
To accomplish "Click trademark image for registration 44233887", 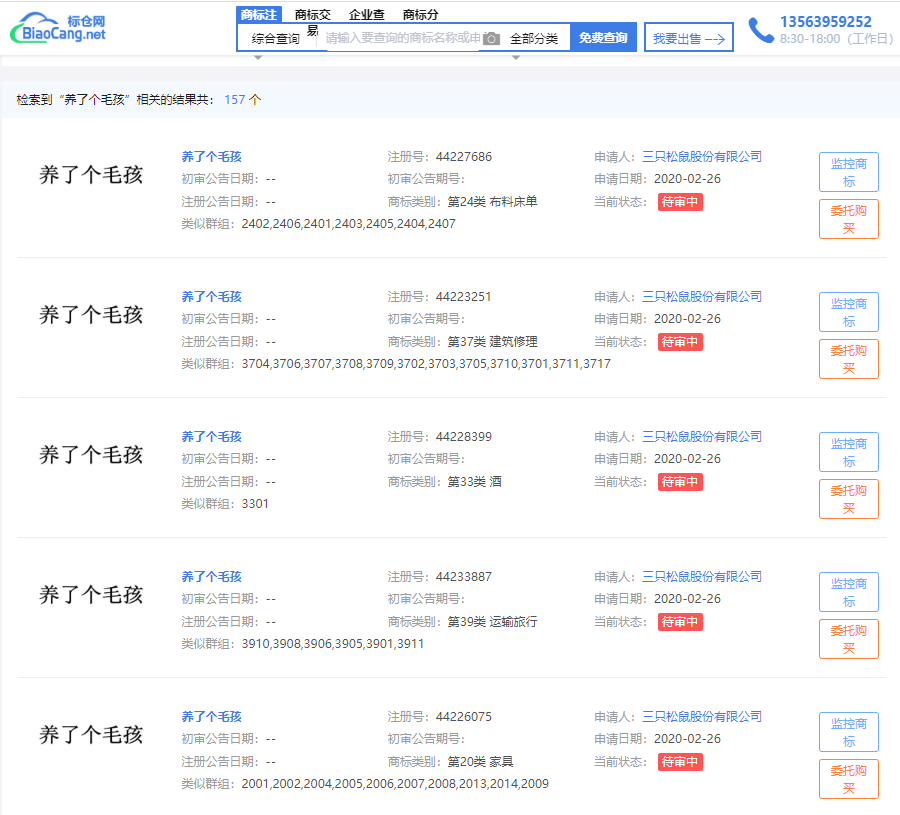I will click(91, 595).
